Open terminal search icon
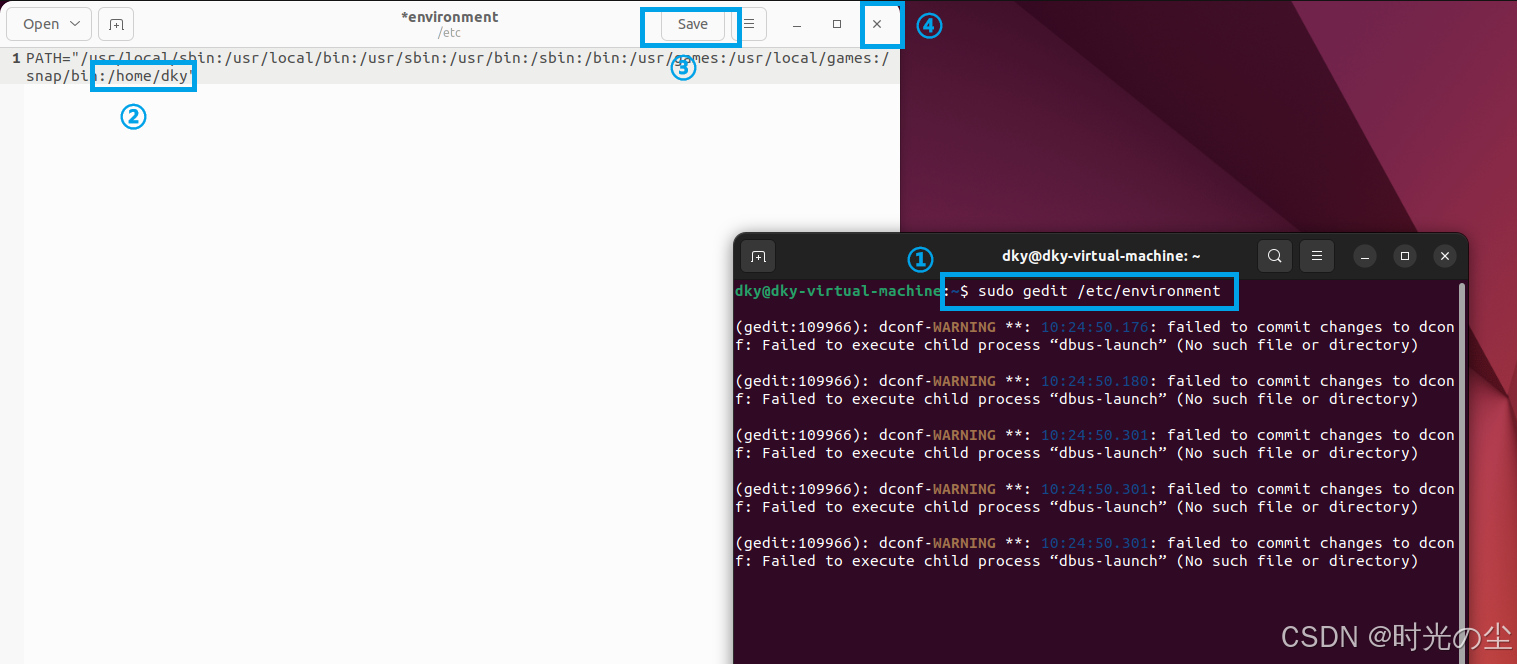 (1274, 256)
